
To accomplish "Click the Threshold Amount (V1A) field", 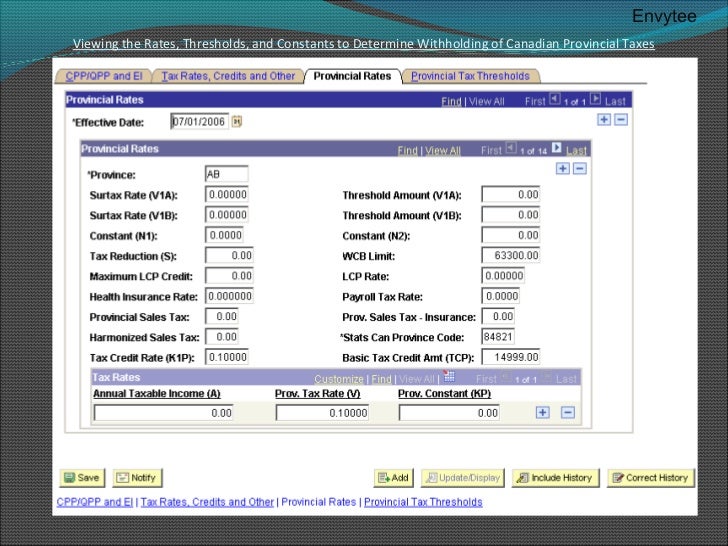I will (511, 195).
